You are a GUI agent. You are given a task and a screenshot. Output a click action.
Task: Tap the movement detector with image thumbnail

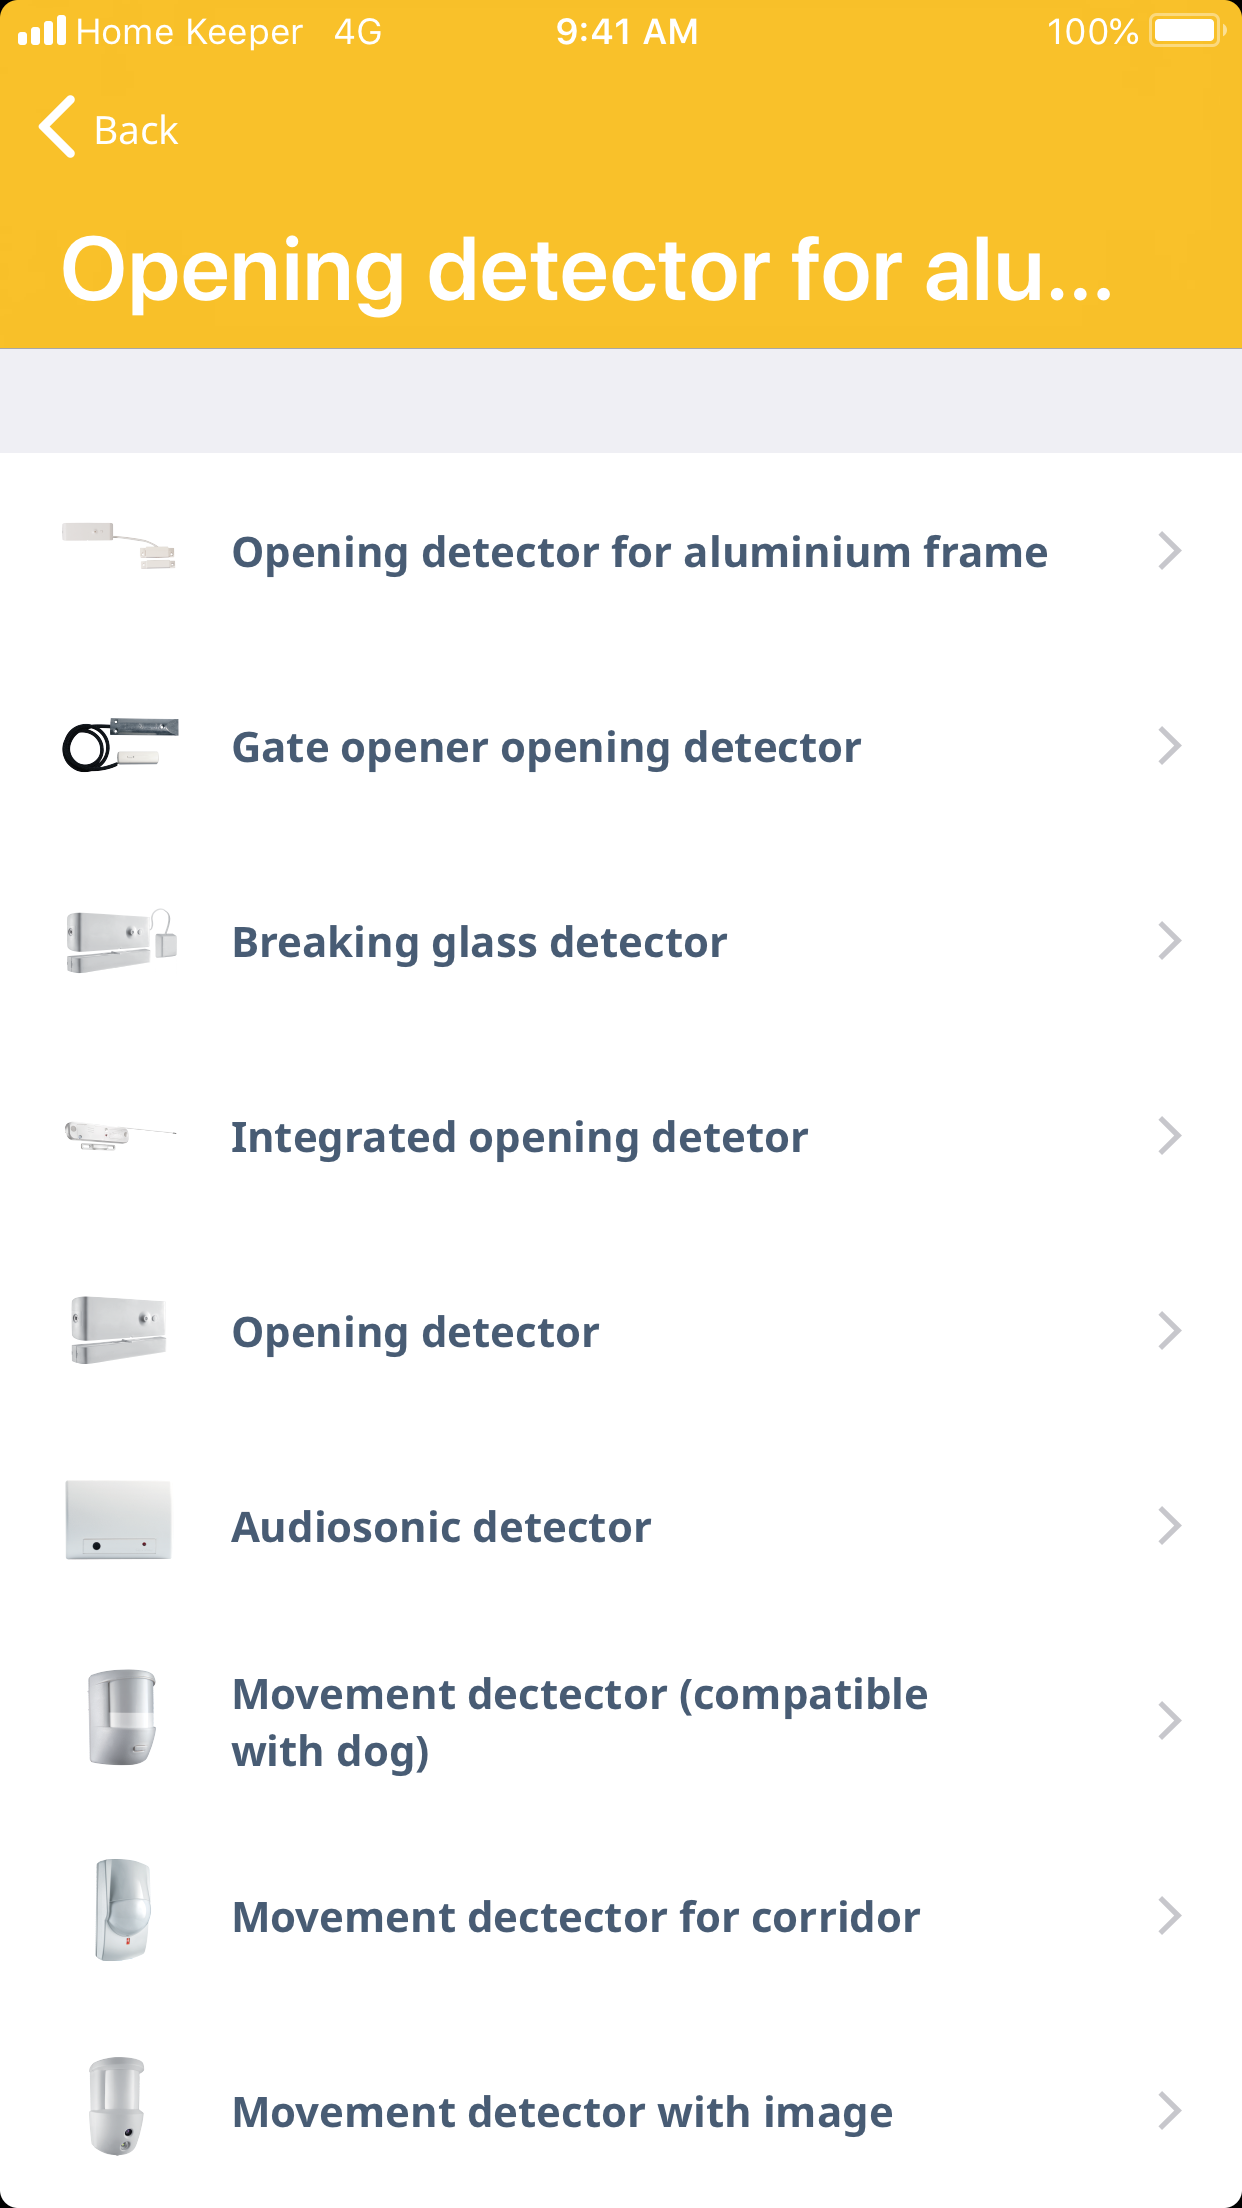[x=118, y=2105]
